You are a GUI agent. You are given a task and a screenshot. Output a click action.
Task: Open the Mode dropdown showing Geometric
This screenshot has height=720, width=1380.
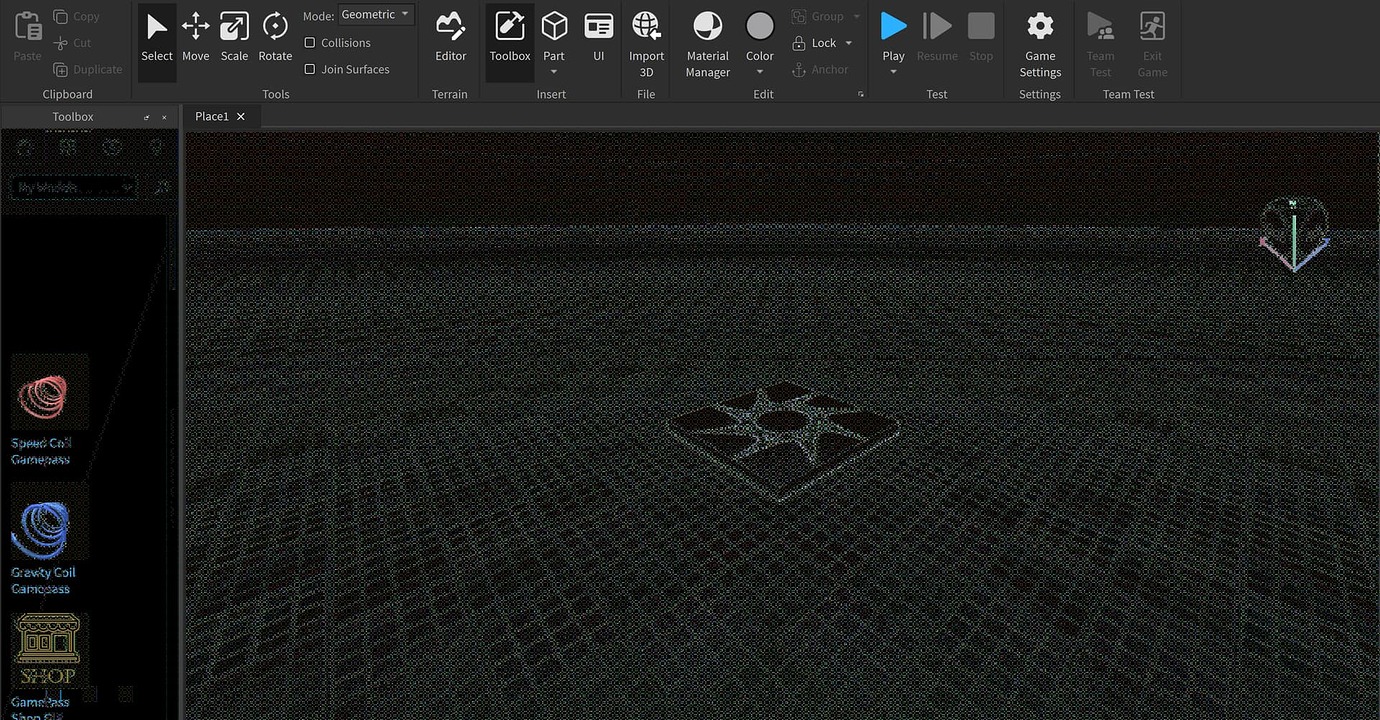(x=375, y=14)
